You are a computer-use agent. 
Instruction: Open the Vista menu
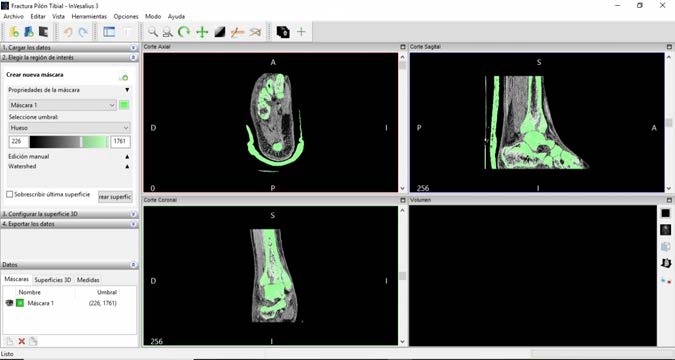click(x=59, y=16)
